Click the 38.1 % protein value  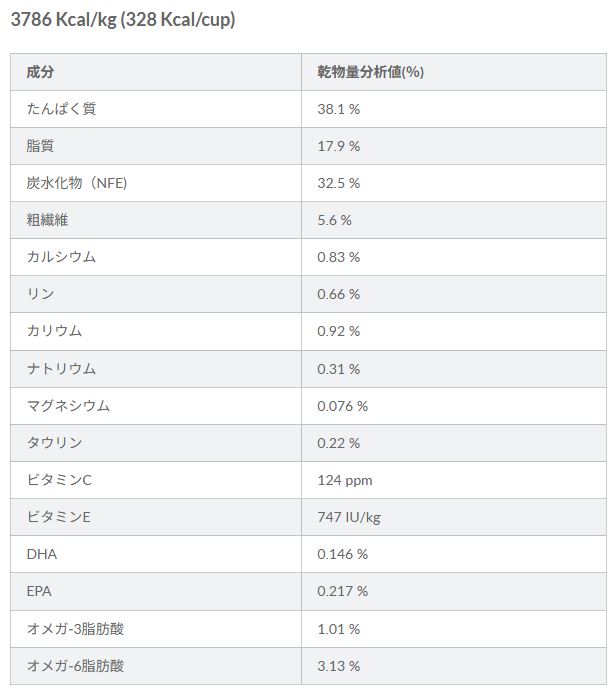pyautogui.click(x=339, y=109)
